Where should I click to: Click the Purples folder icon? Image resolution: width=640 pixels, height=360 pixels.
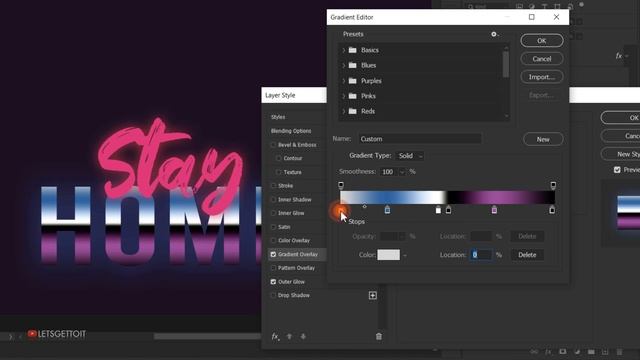click(x=353, y=81)
